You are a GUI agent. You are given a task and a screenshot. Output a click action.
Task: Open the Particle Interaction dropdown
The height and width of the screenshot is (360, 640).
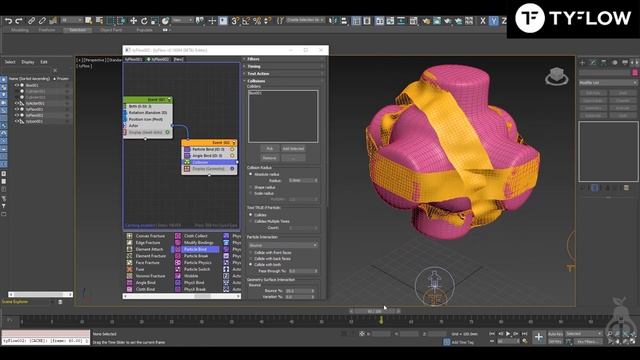tap(283, 245)
